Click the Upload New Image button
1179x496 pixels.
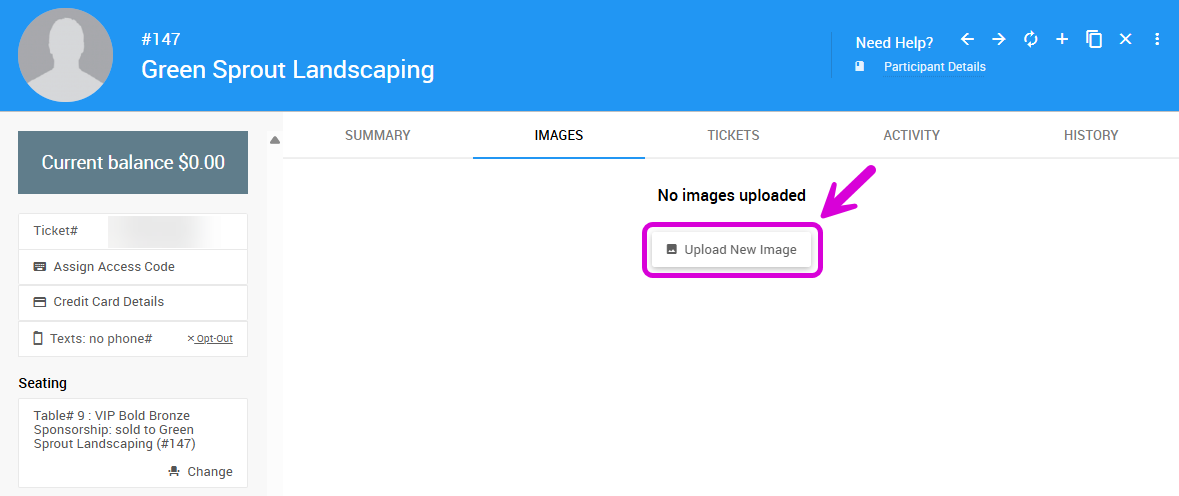point(731,250)
